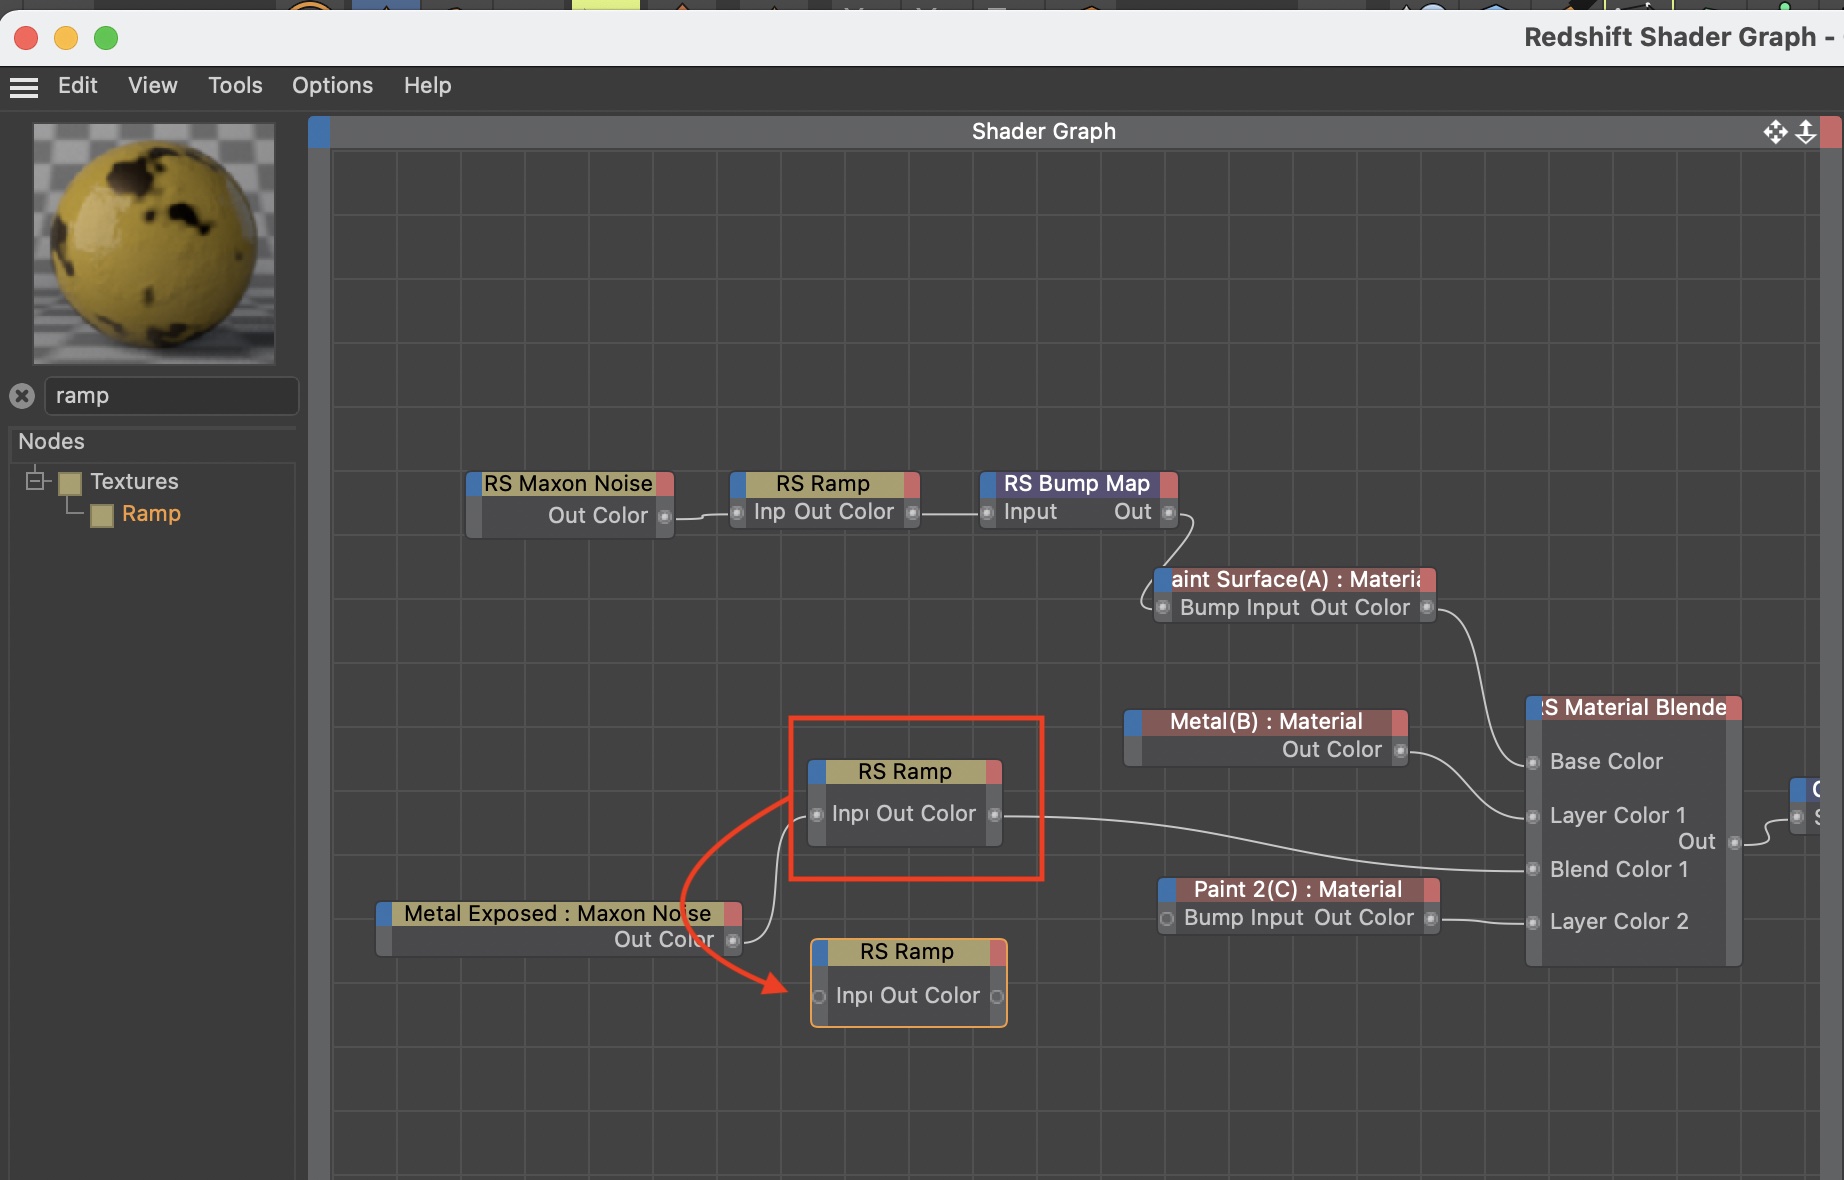Click the Input port on RS Bump Map
1844x1180 pixels.
pyautogui.click(x=988, y=513)
